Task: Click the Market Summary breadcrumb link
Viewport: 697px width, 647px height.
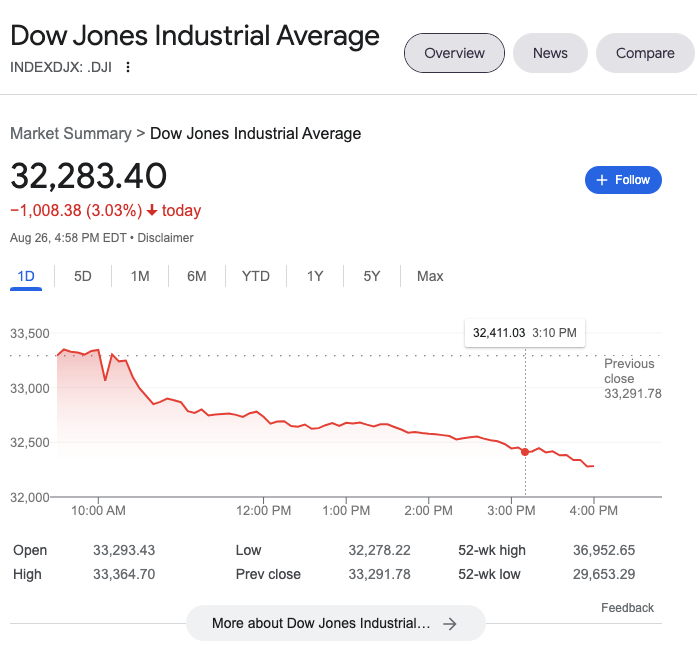Action: (70, 133)
